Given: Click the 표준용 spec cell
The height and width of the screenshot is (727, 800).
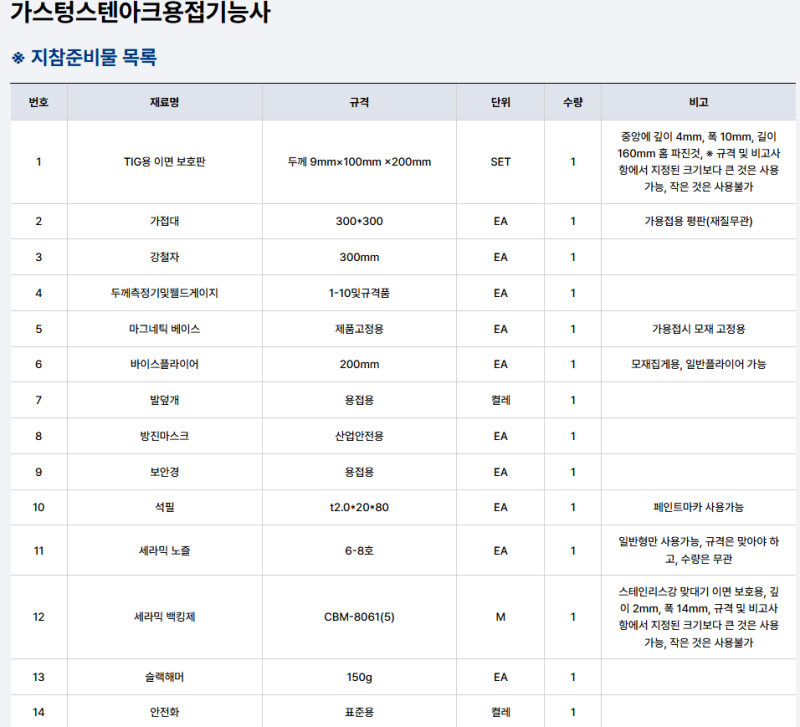Looking at the screenshot, I should point(359,712).
